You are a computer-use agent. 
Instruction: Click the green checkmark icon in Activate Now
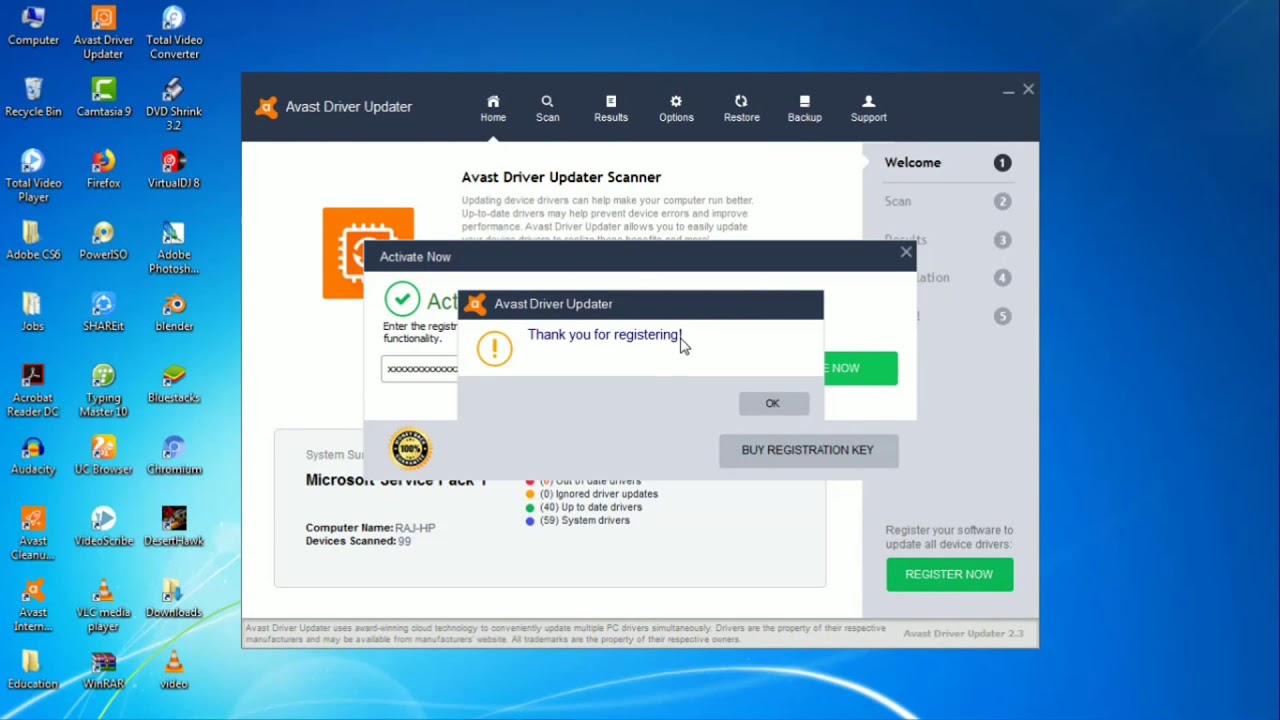click(x=402, y=299)
